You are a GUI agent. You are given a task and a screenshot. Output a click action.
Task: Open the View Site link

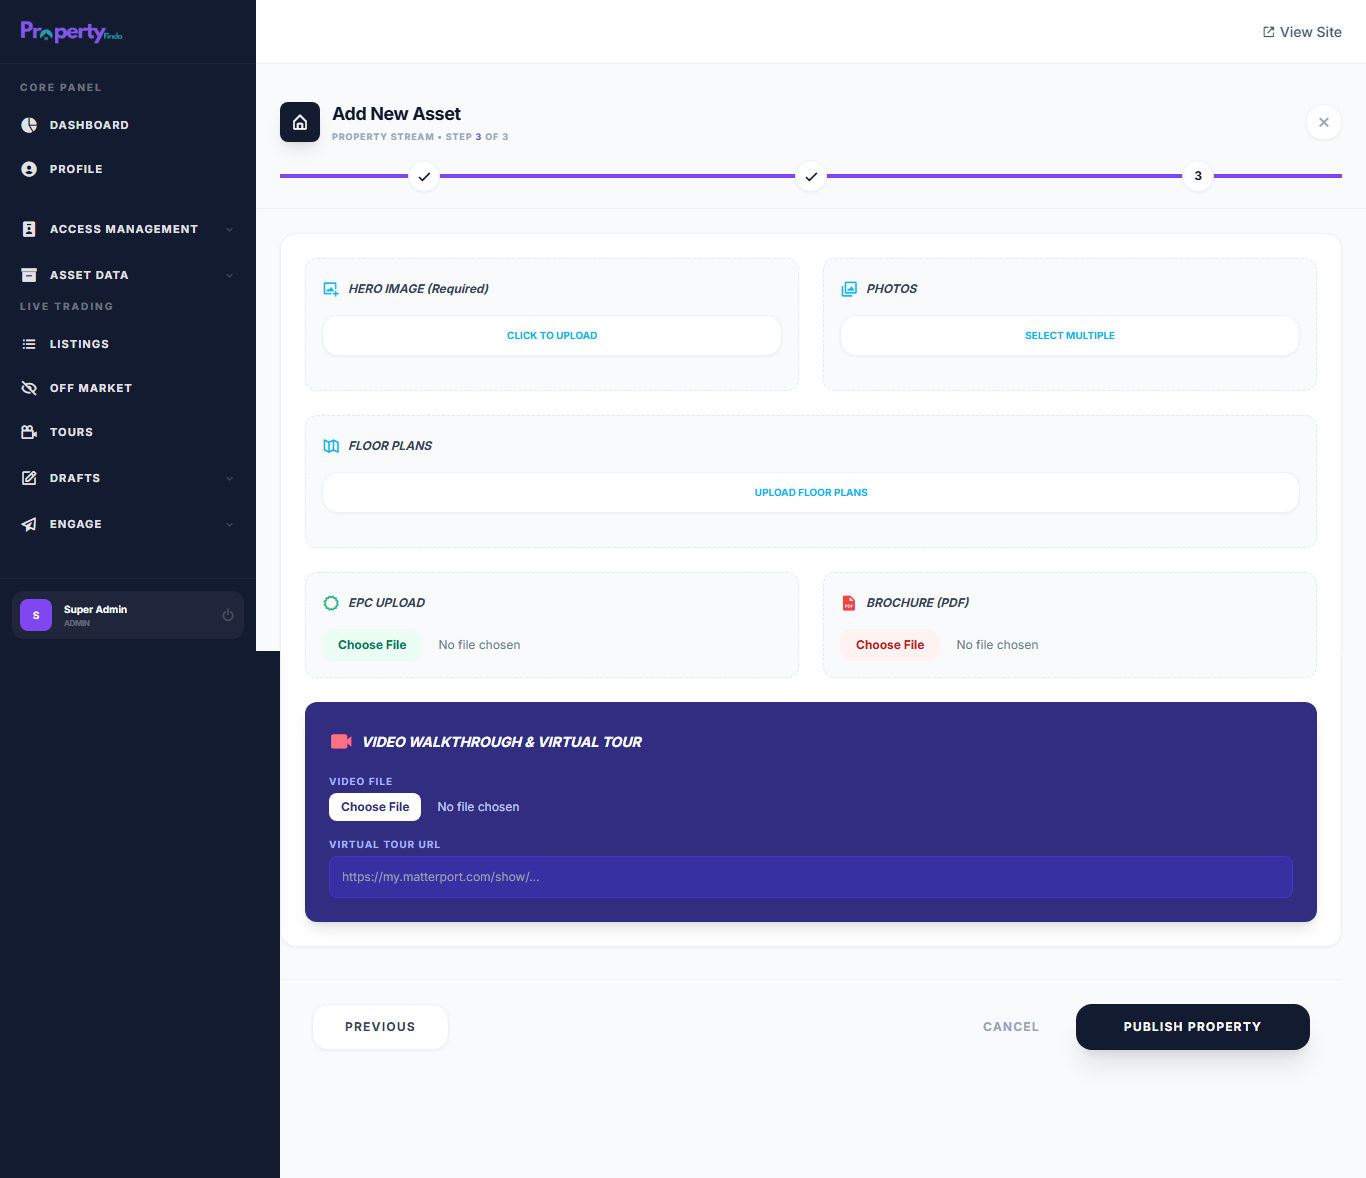tap(1302, 32)
